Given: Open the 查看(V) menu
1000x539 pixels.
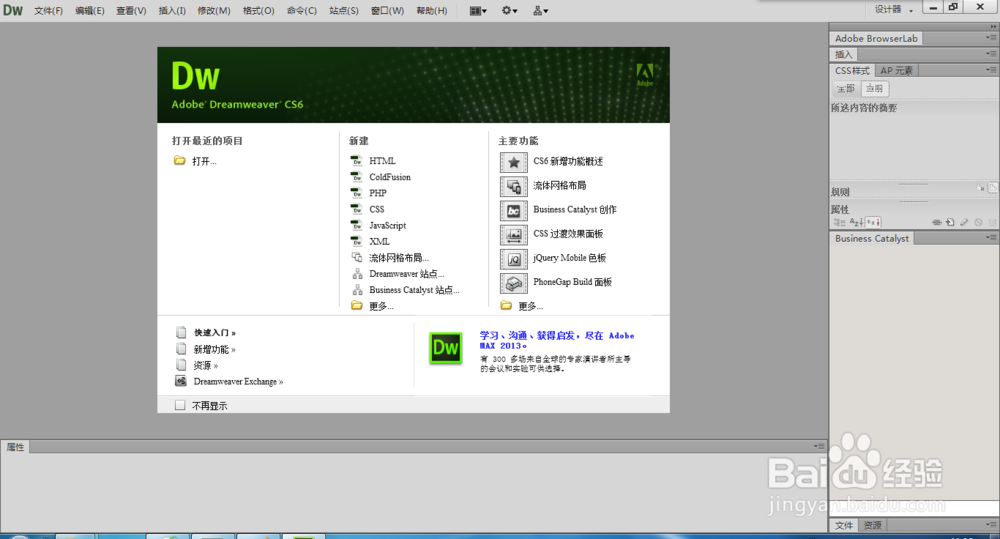Looking at the screenshot, I should (x=131, y=11).
